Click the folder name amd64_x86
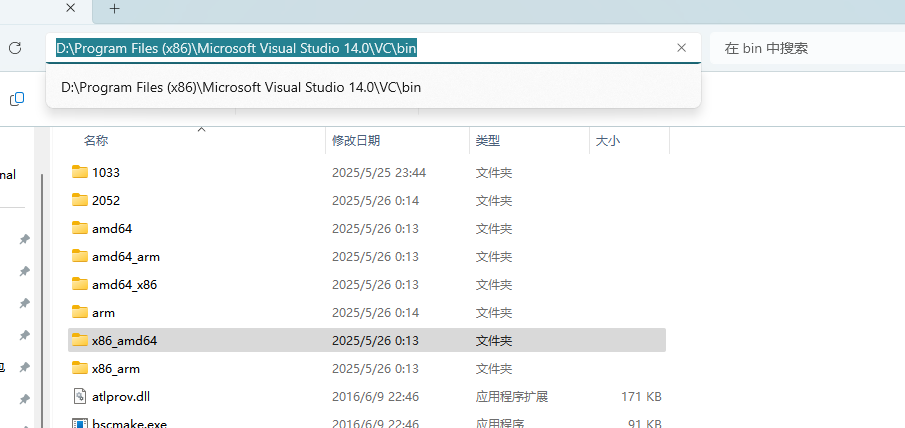The image size is (905, 428). click(x=124, y=284)
